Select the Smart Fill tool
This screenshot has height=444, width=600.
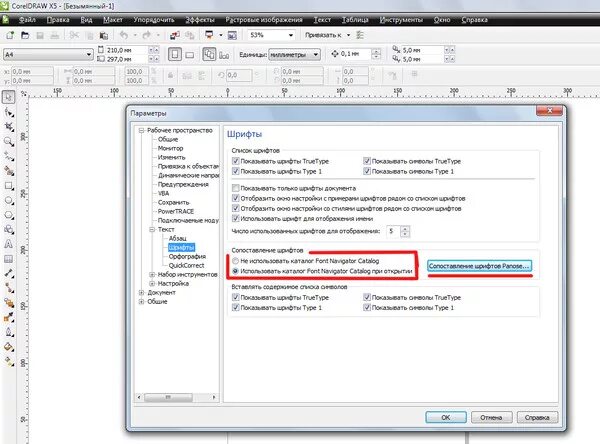9,171
